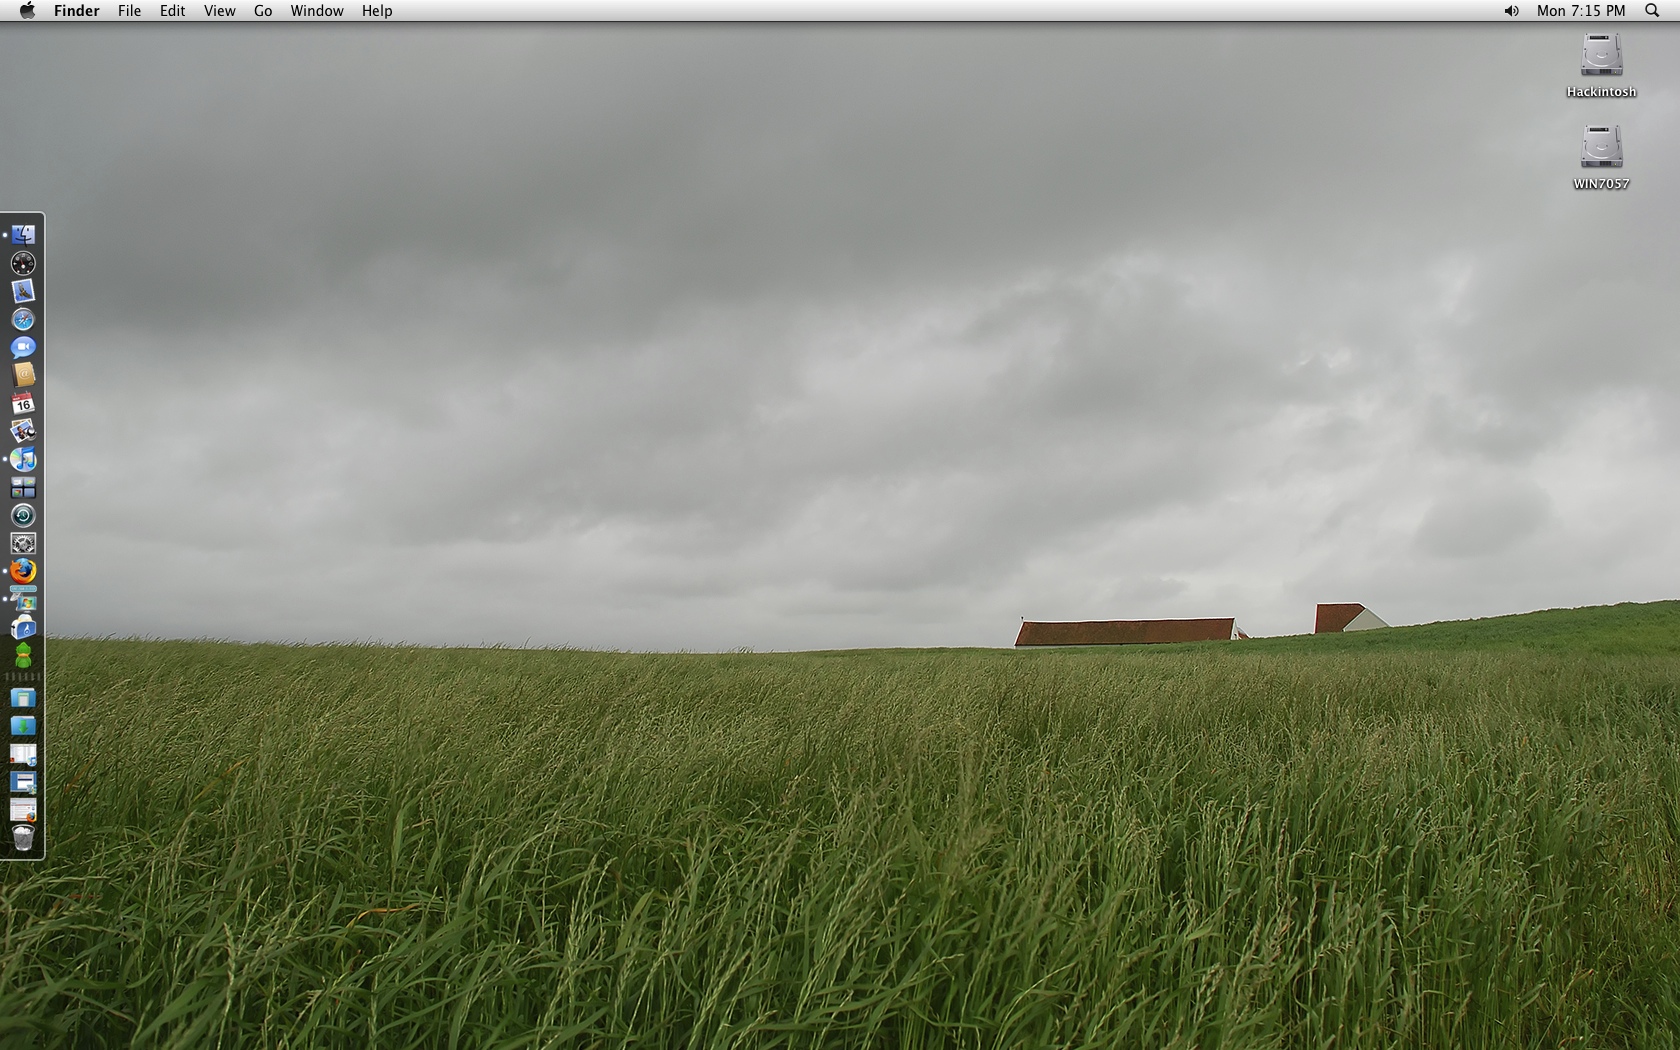Viewport: 1680px width, 1050px height.
Task: Open the Window menu
Action: coord(317,11)
